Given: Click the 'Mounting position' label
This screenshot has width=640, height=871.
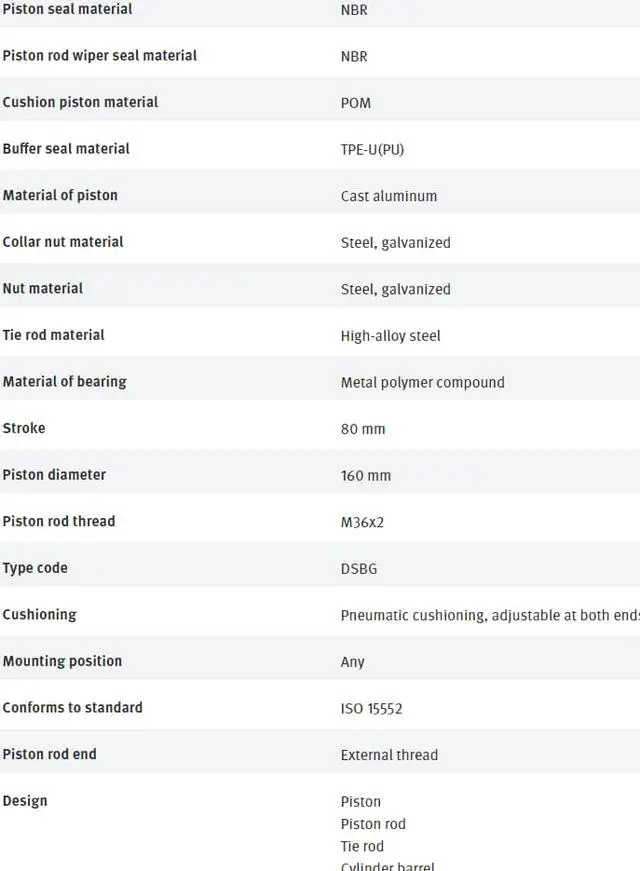Looking at the screenshot, I should (62, 661).
